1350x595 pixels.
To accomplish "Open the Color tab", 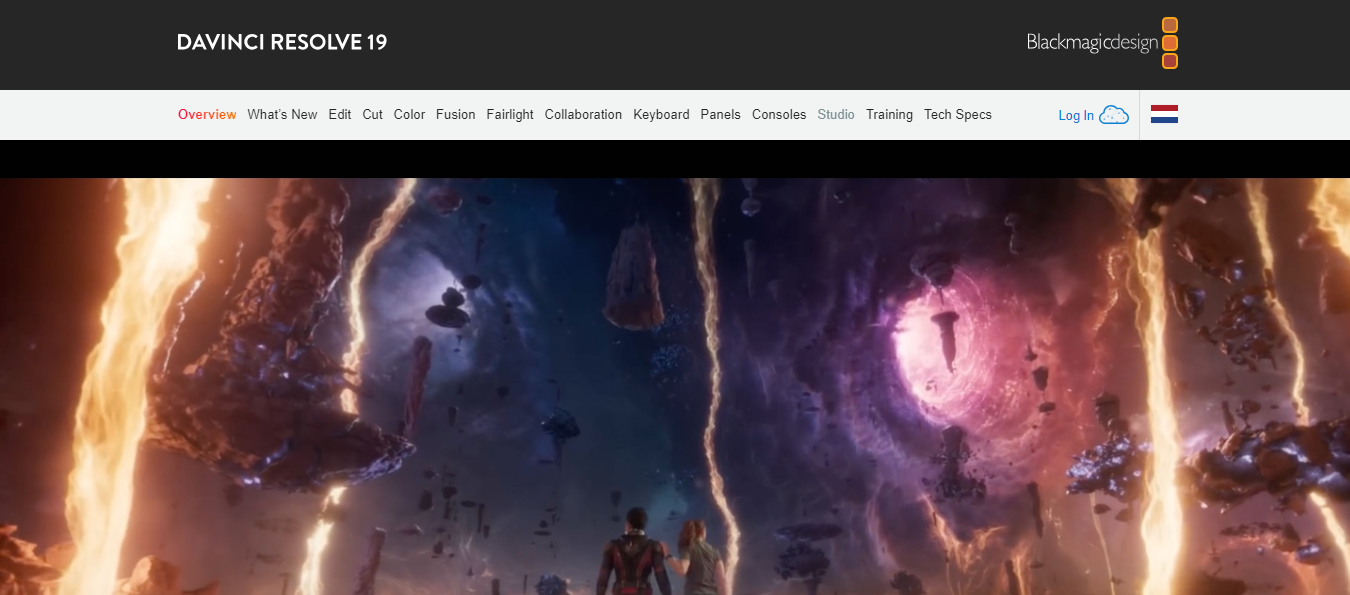I will coord(409,115).
